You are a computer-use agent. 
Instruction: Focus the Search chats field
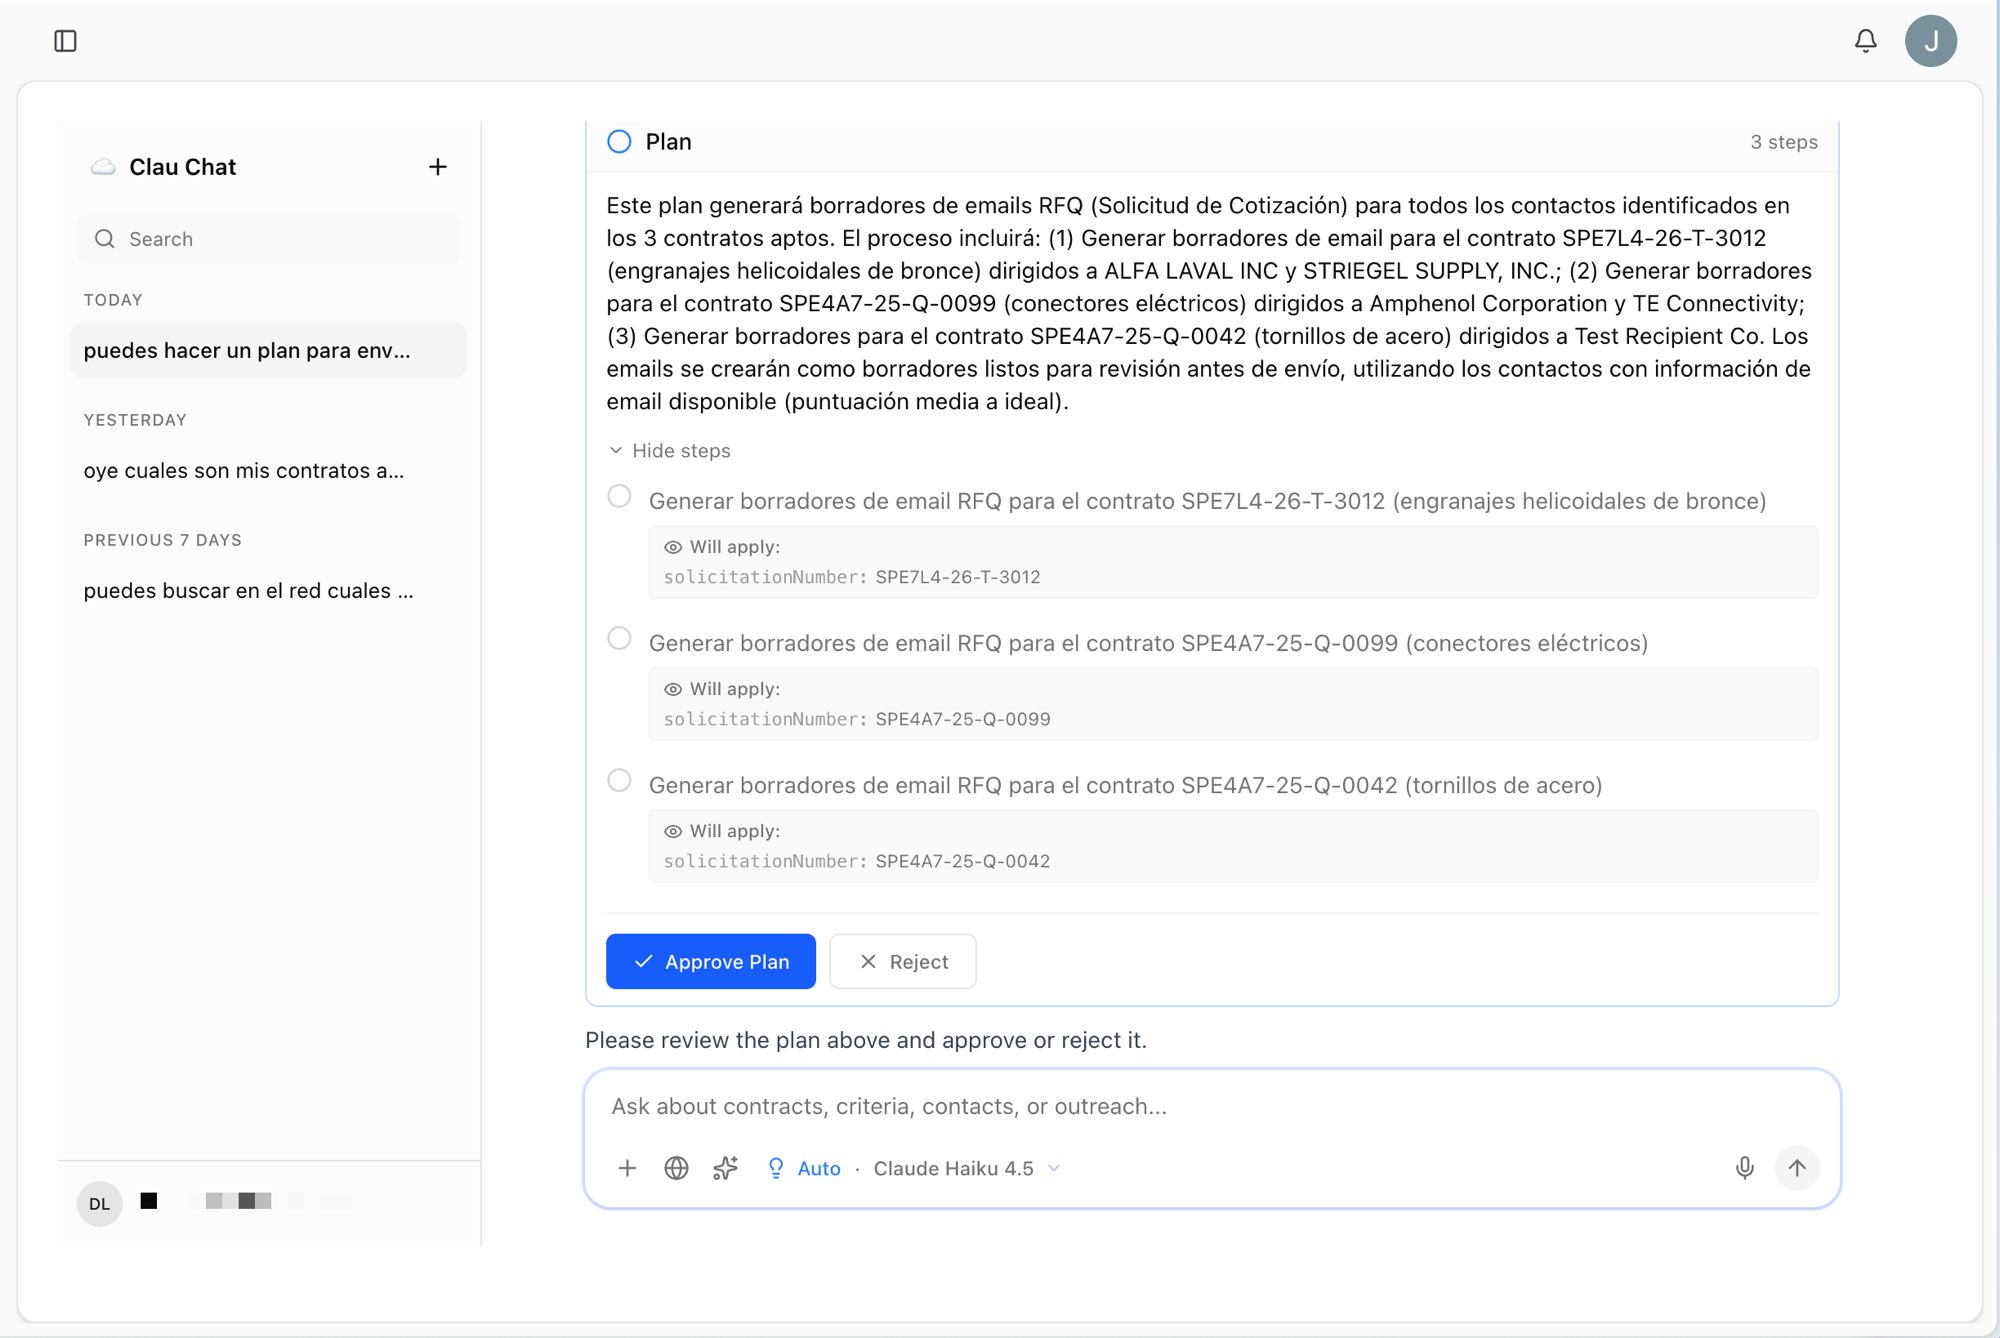pyautogui.click(x=270, y=239)
